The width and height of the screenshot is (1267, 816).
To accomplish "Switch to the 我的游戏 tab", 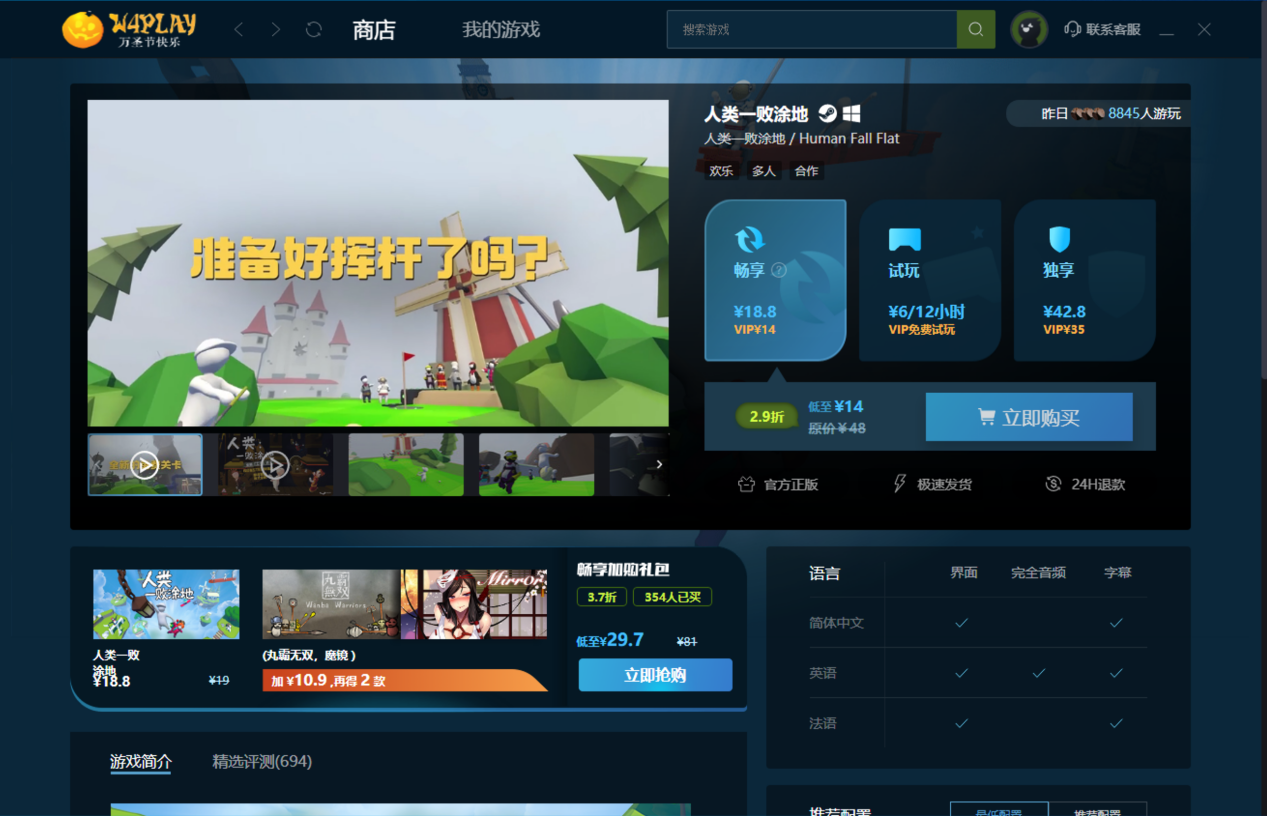I will 500,30.
